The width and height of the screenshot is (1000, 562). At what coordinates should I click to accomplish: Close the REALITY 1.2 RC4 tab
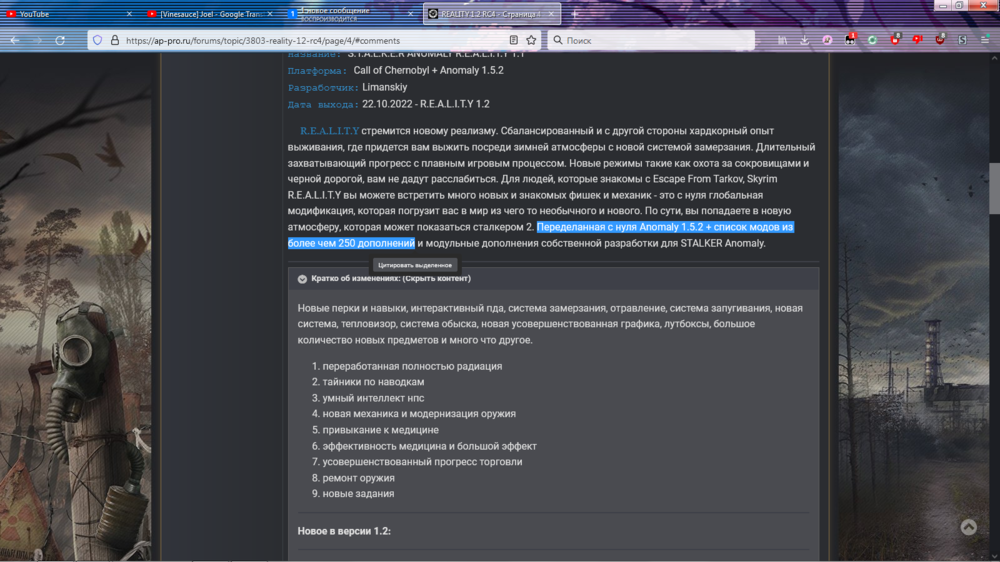[551, 13]
